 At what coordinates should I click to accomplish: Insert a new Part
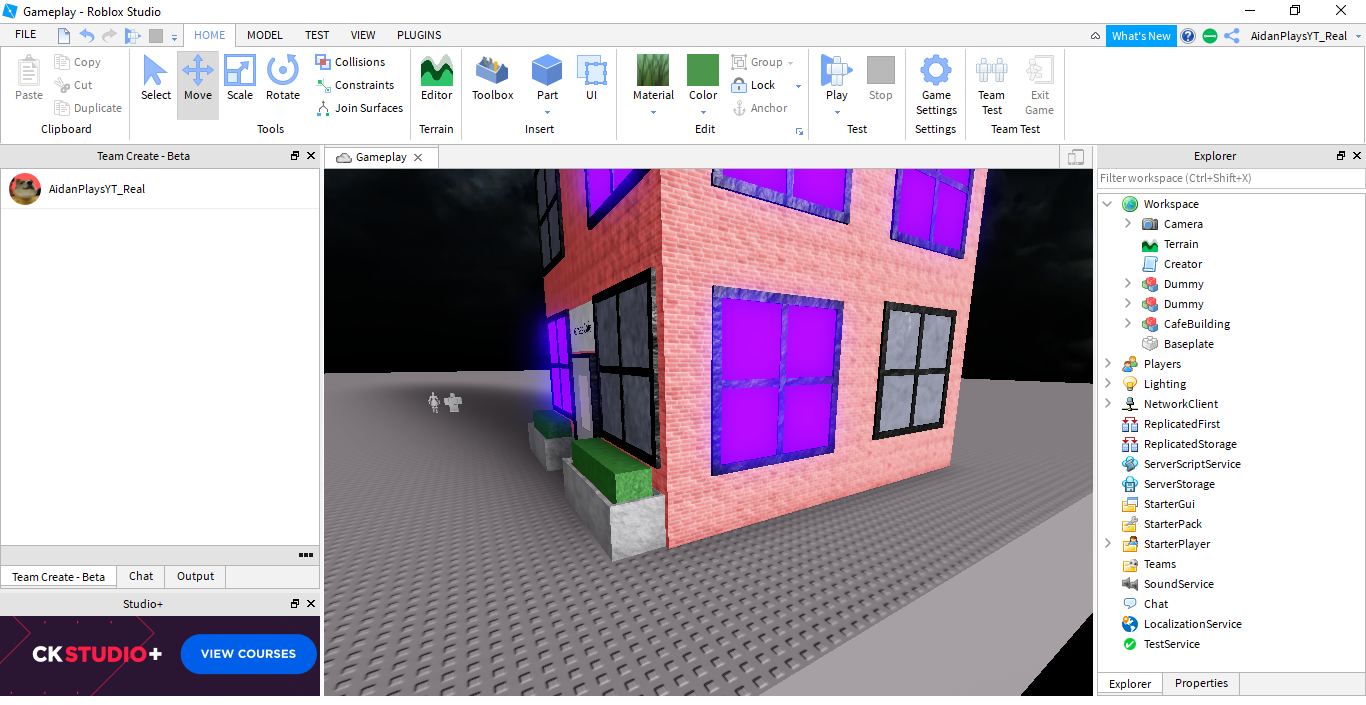coord(547,78)
